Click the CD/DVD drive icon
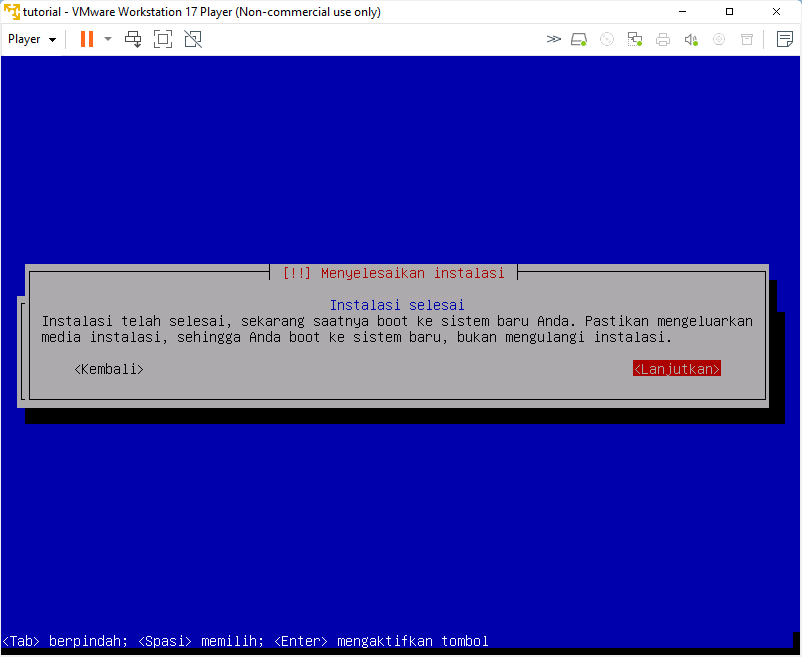Viewport: 802px width, 657px height. pos(607,39)
